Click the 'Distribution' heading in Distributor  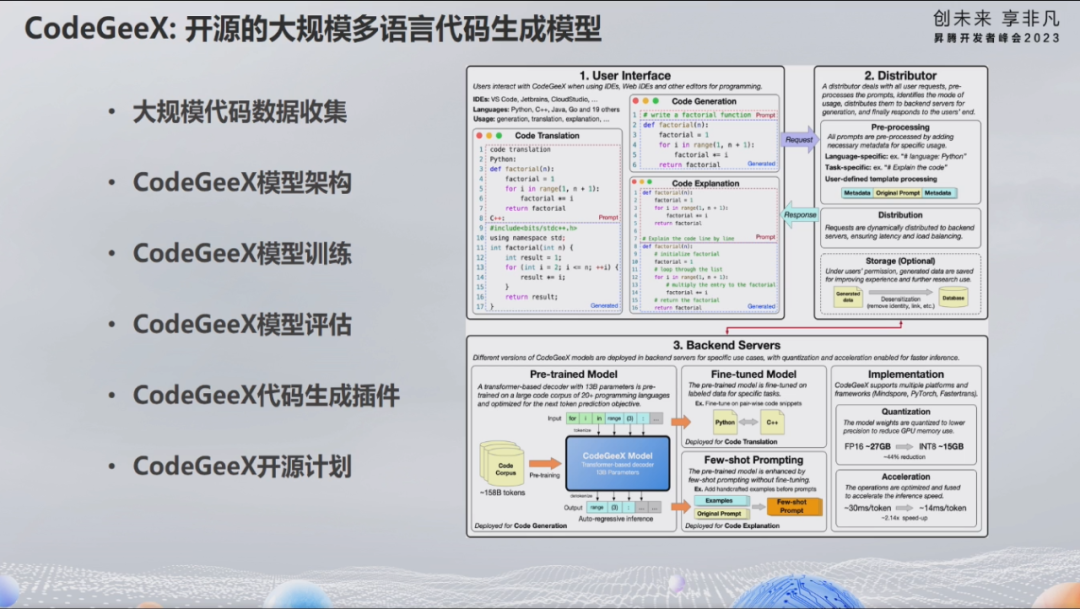pyautogui.click(x=900, y=215)
